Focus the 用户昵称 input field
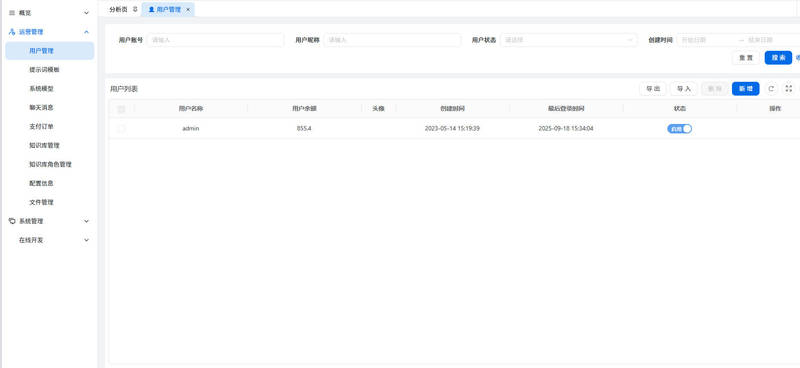This screenshot has height=368, width=800. (392, 40)
